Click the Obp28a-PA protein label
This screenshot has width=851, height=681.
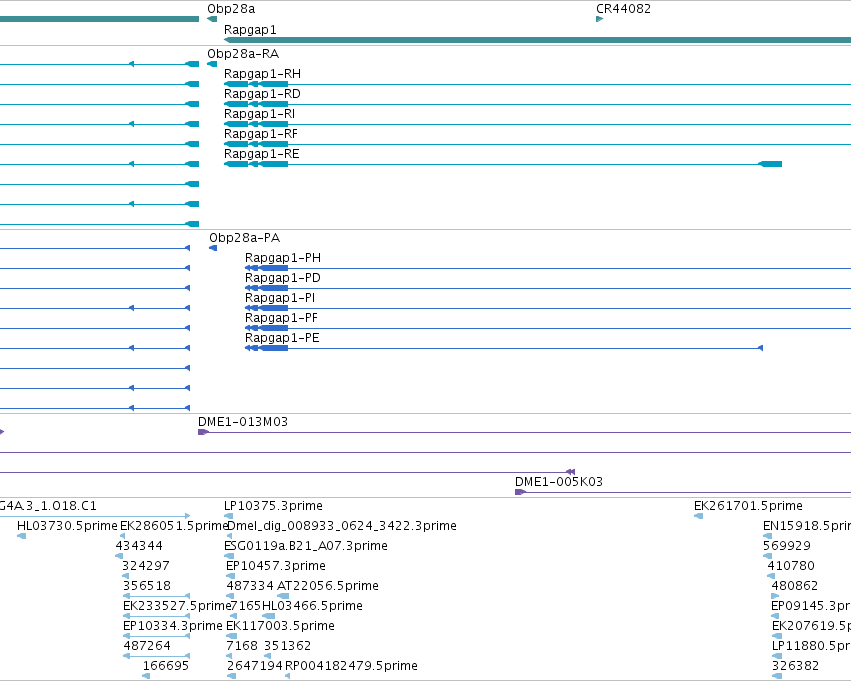[245, 238]
